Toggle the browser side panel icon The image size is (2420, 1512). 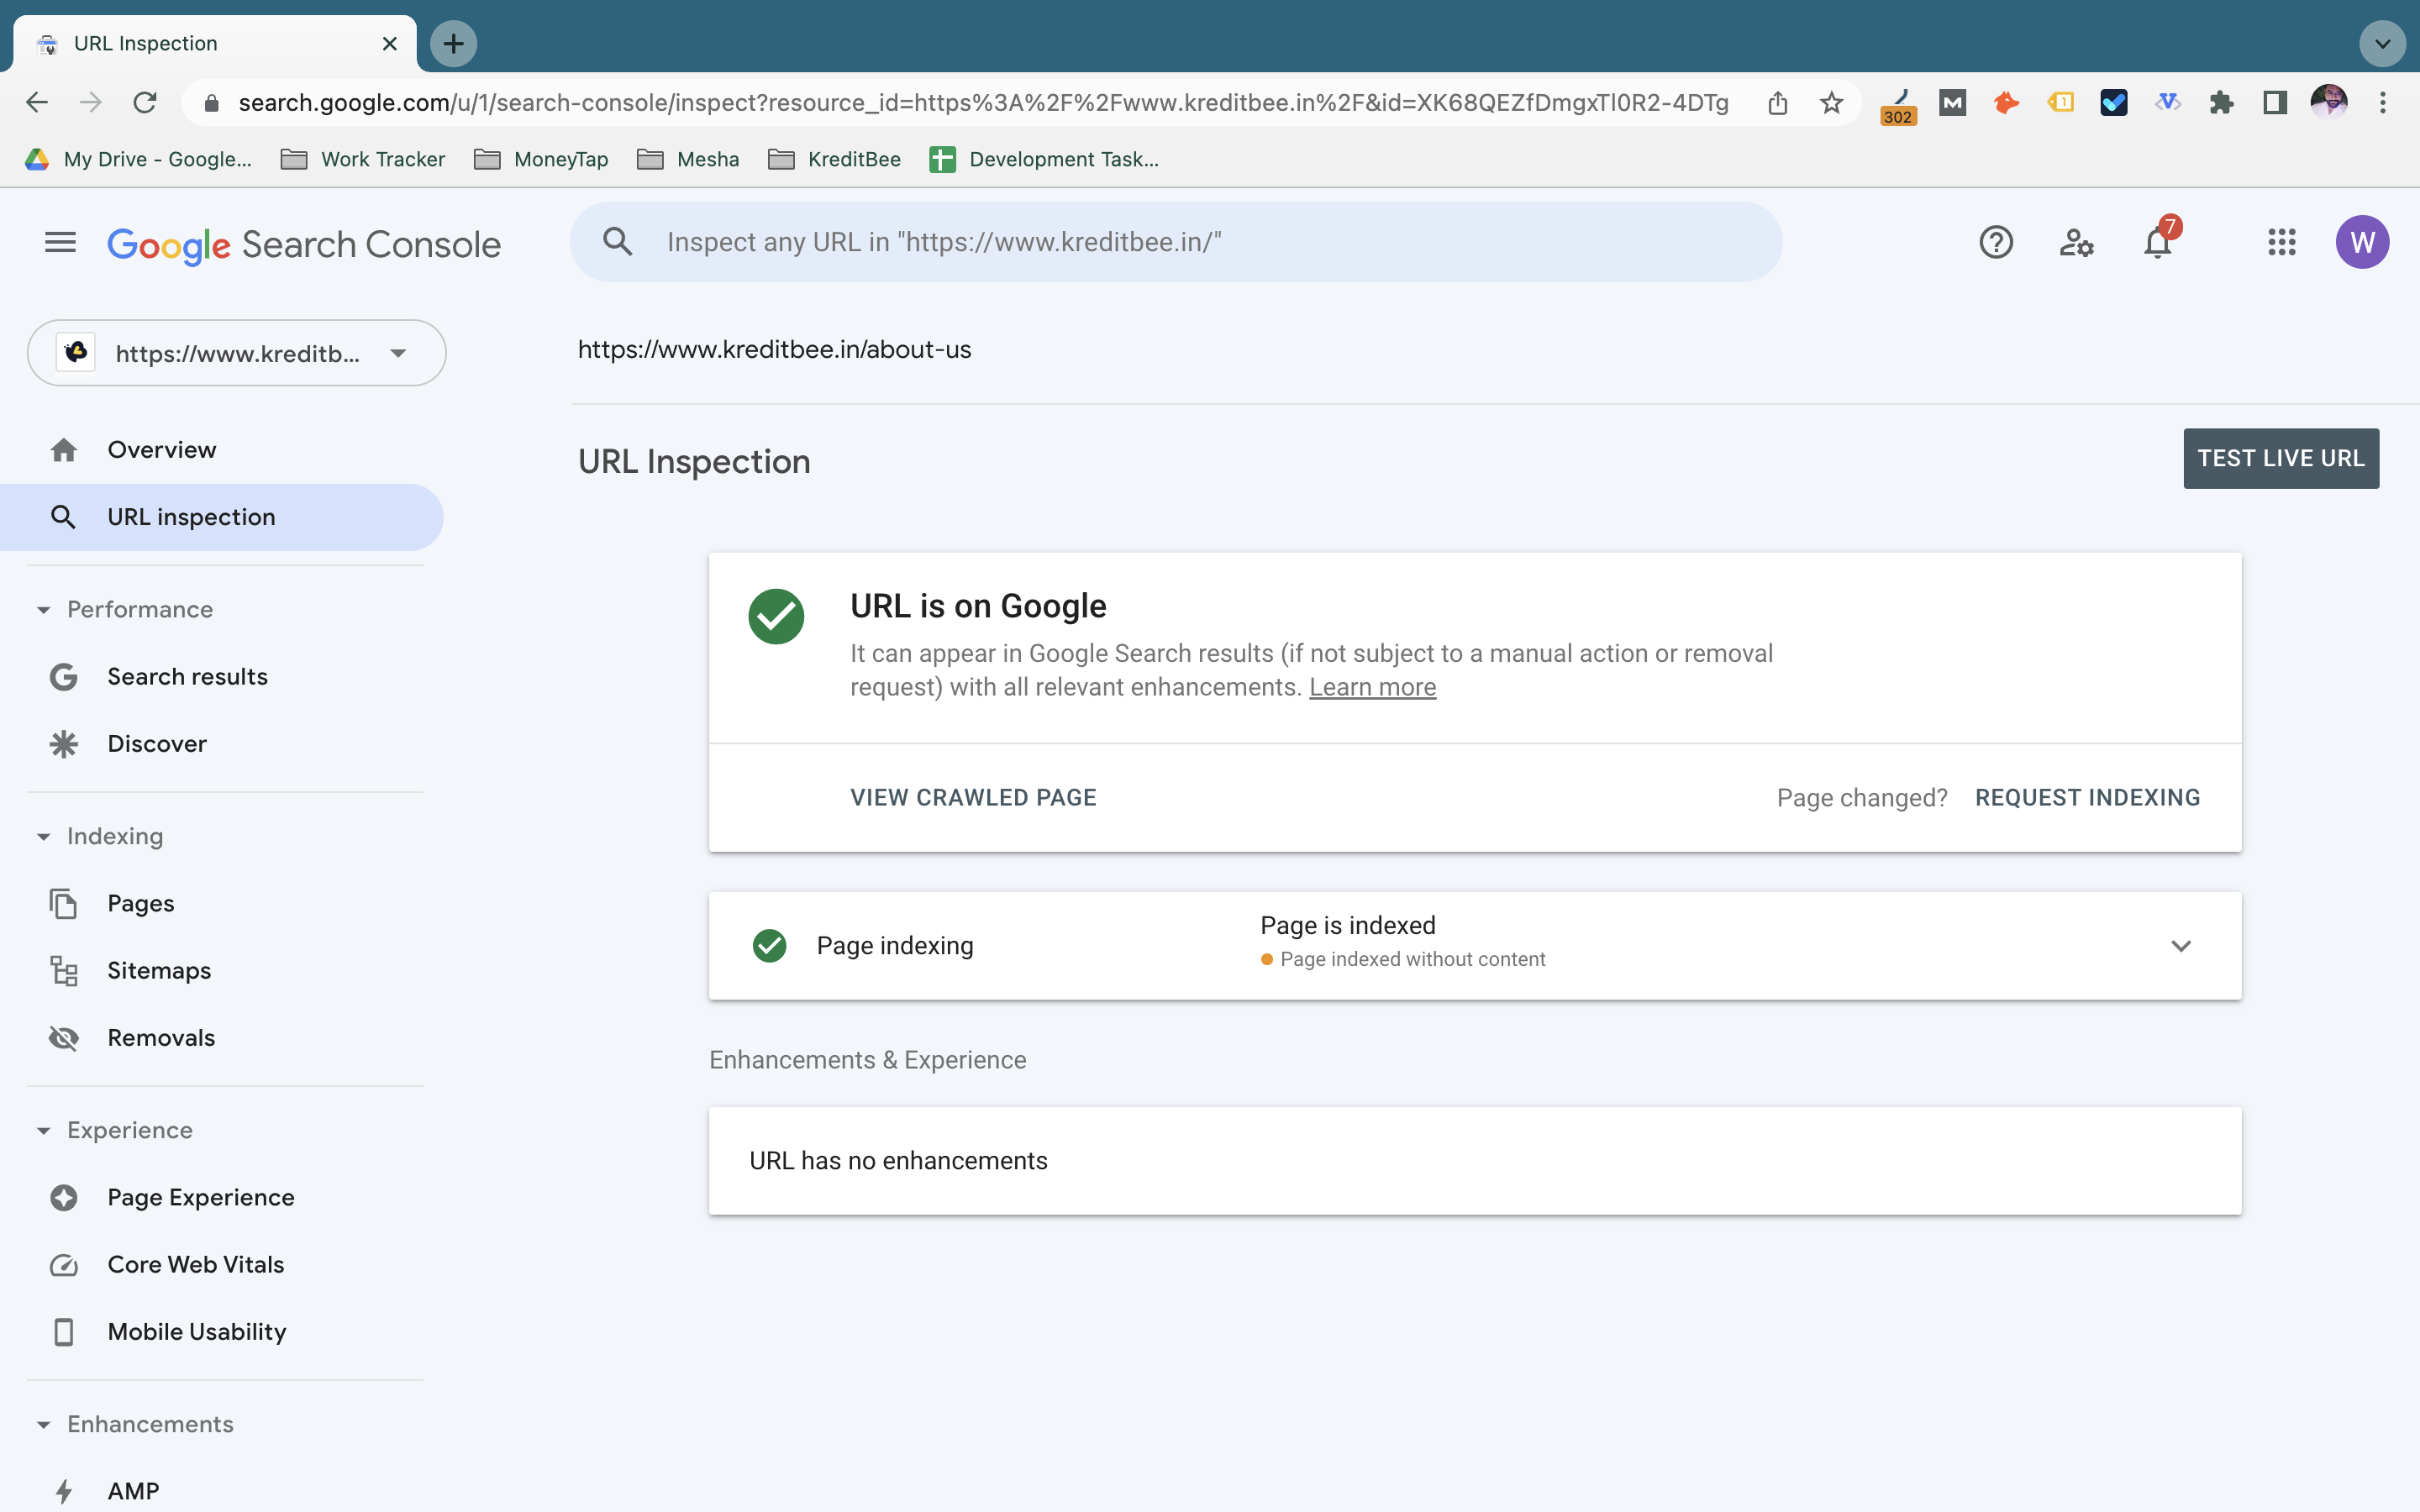[x=2275, y=103]
